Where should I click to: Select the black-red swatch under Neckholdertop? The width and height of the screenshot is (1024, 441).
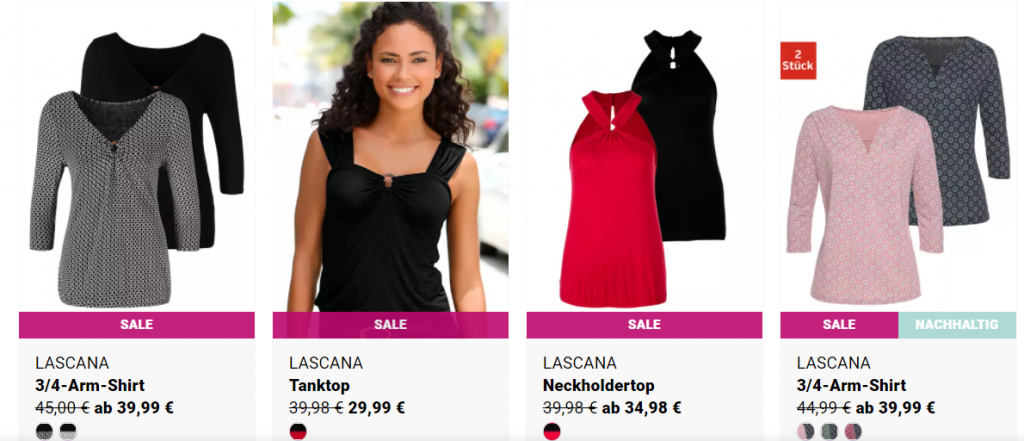[552, 432]
